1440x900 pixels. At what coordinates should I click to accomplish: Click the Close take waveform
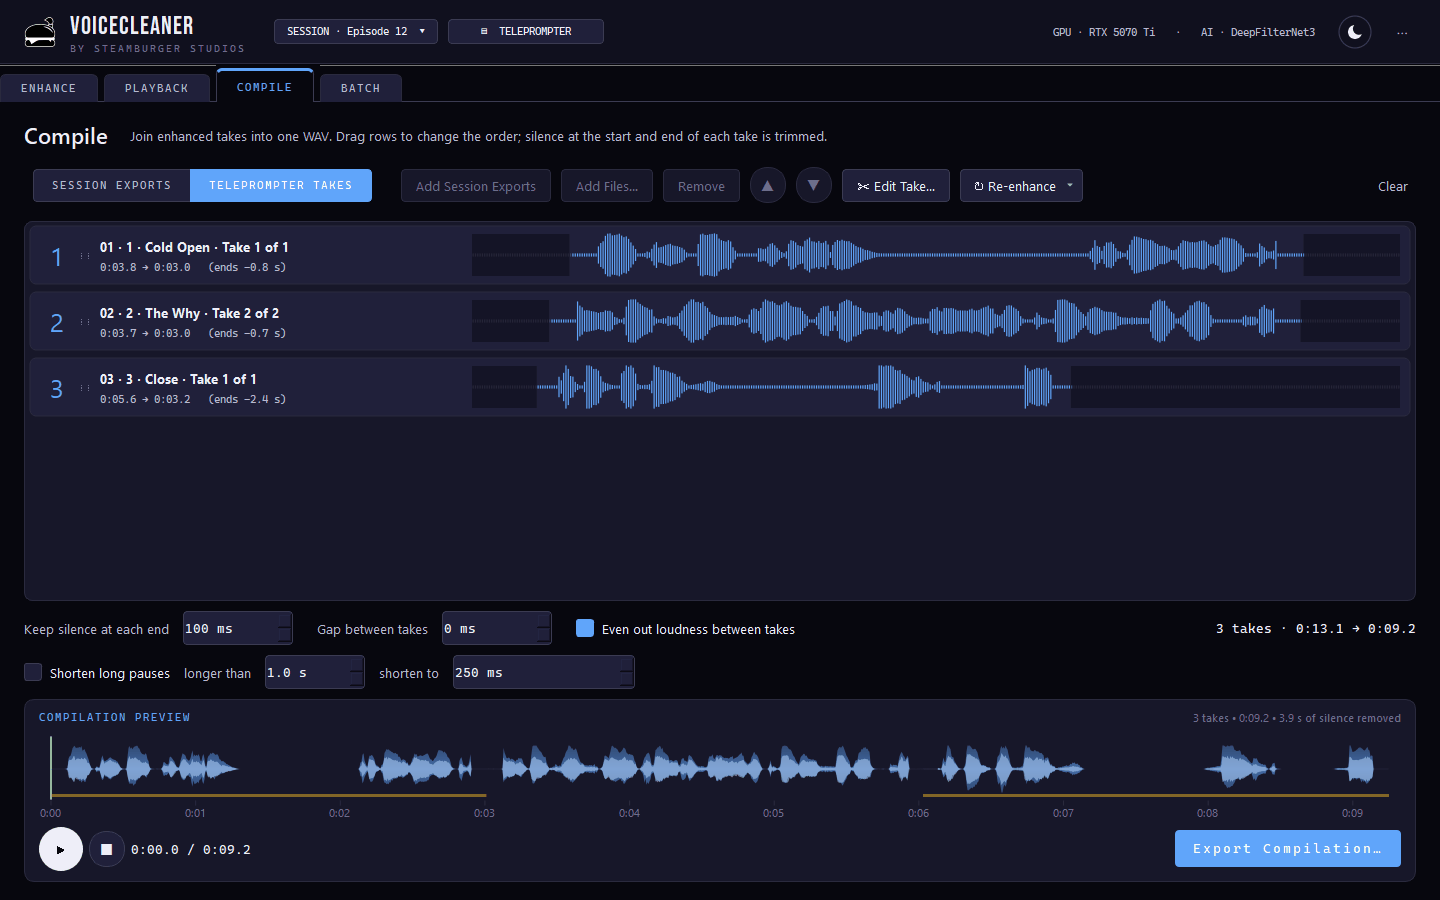[x=936, y=387]
